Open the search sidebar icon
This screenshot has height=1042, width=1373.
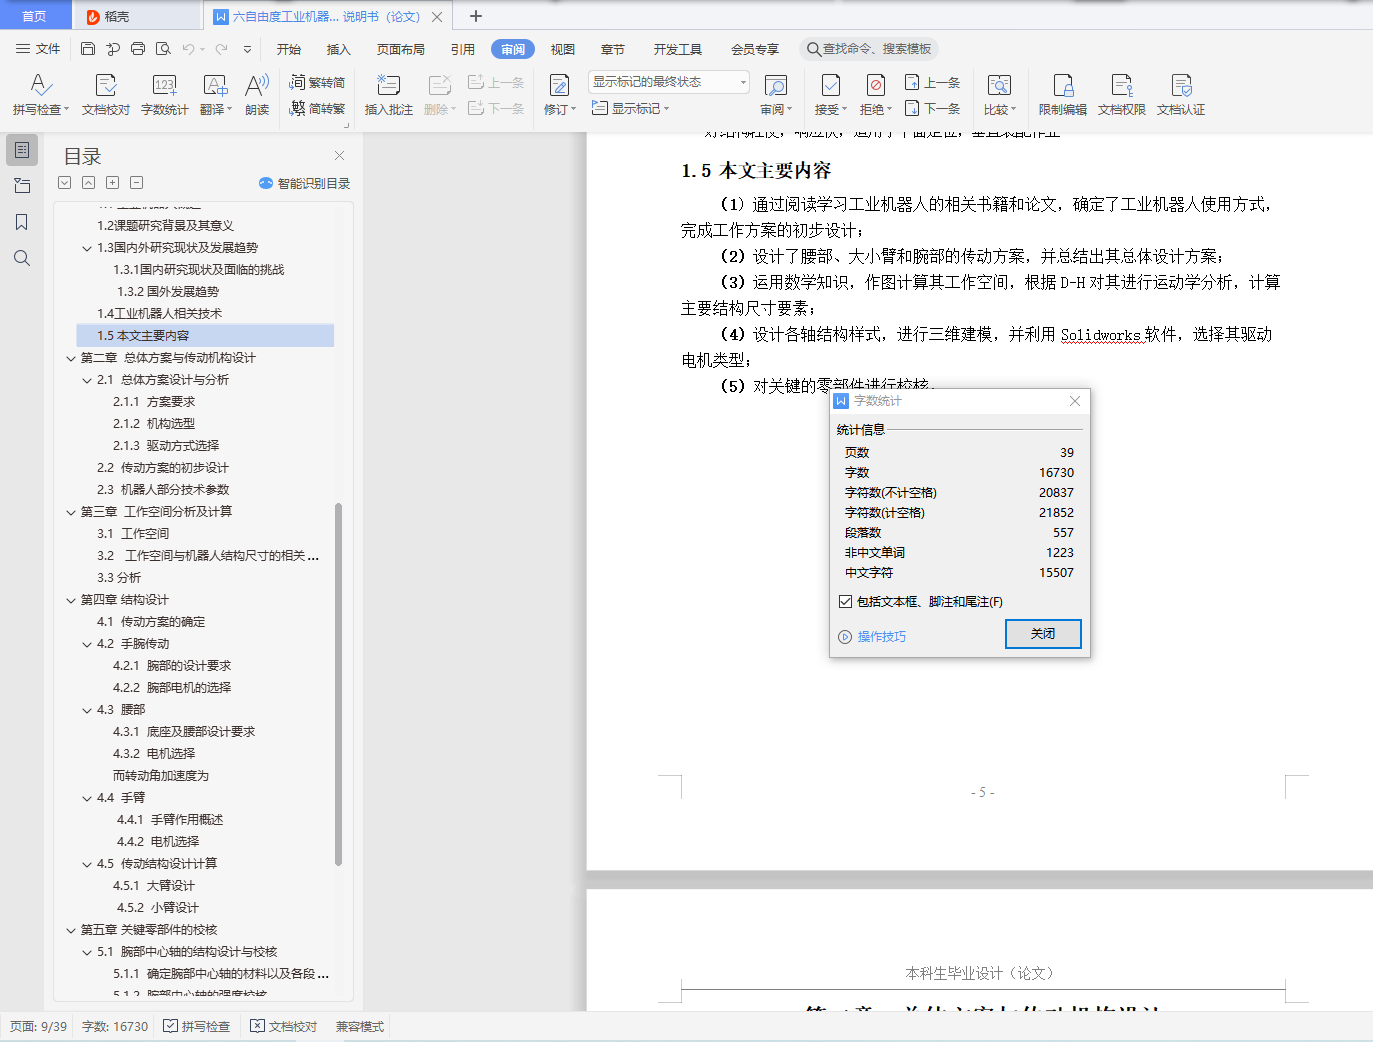click(22, 258)
